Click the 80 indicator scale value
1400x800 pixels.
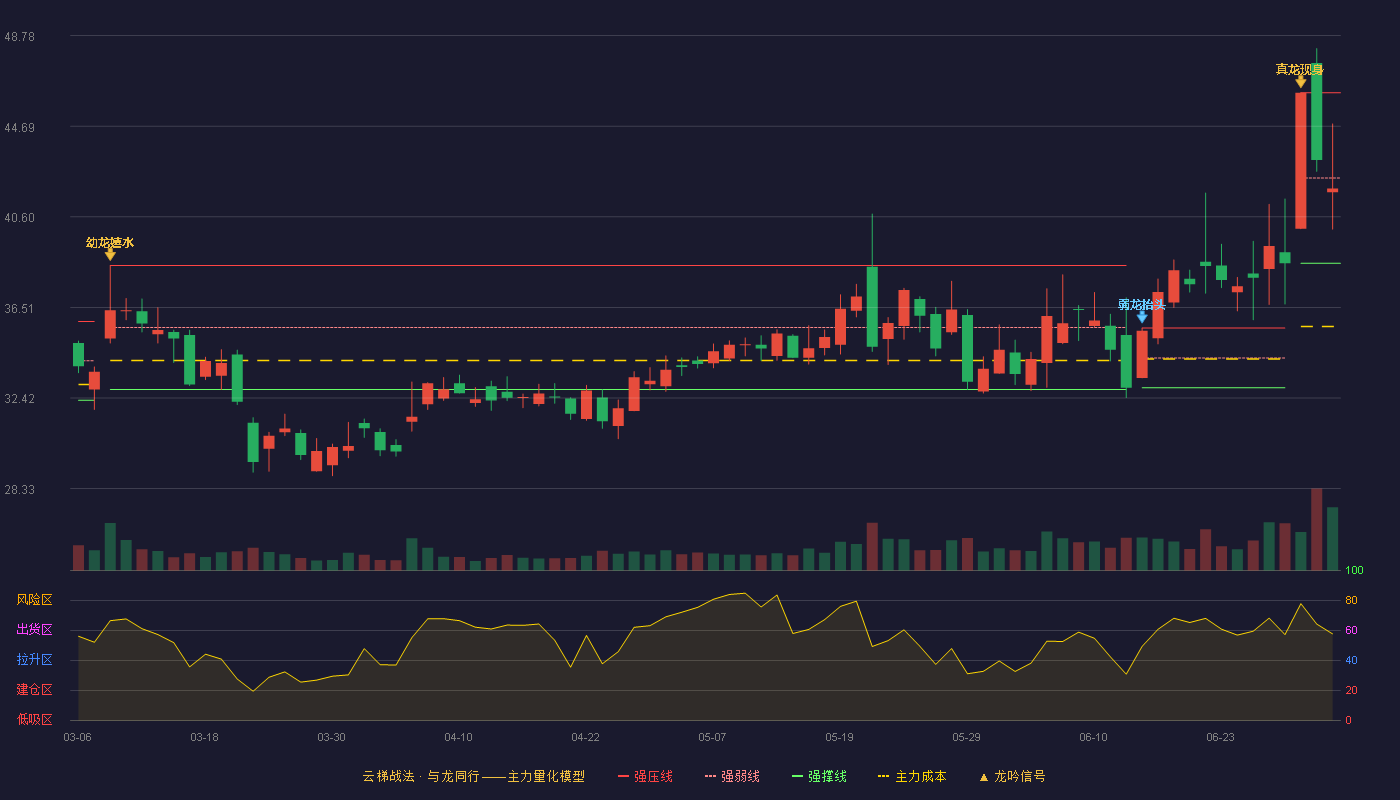(1351, 600)
